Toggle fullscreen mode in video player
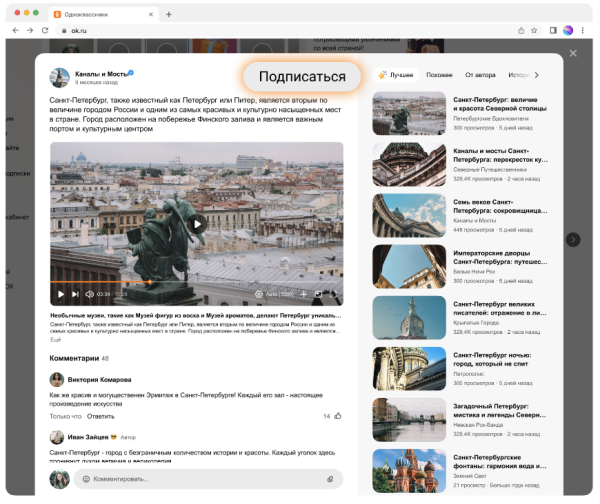 333,294
